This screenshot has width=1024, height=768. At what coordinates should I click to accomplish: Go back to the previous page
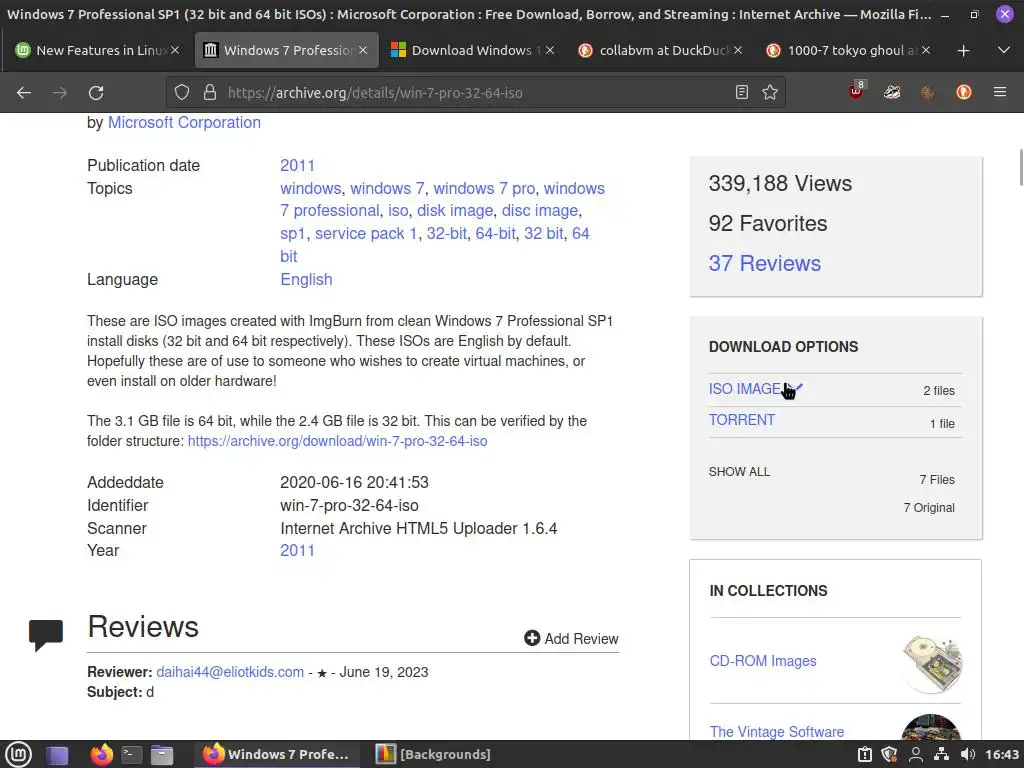tap(24, 93)
